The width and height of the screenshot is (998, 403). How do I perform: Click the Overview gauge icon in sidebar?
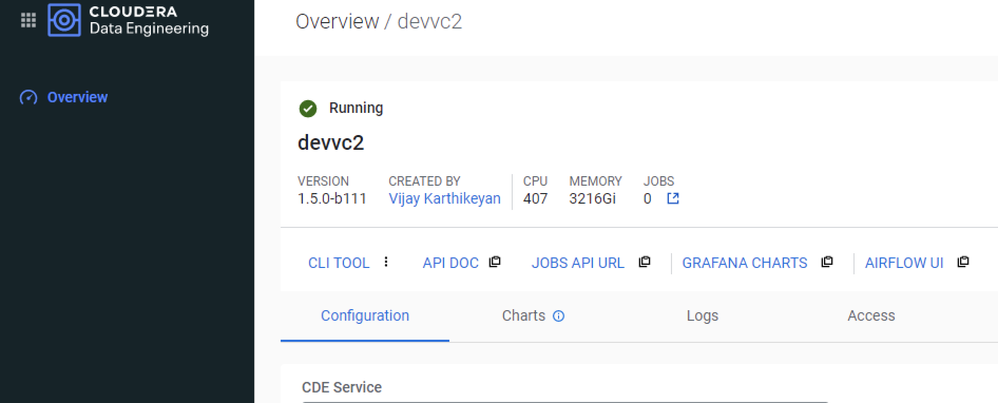click(x=29, y=97)
